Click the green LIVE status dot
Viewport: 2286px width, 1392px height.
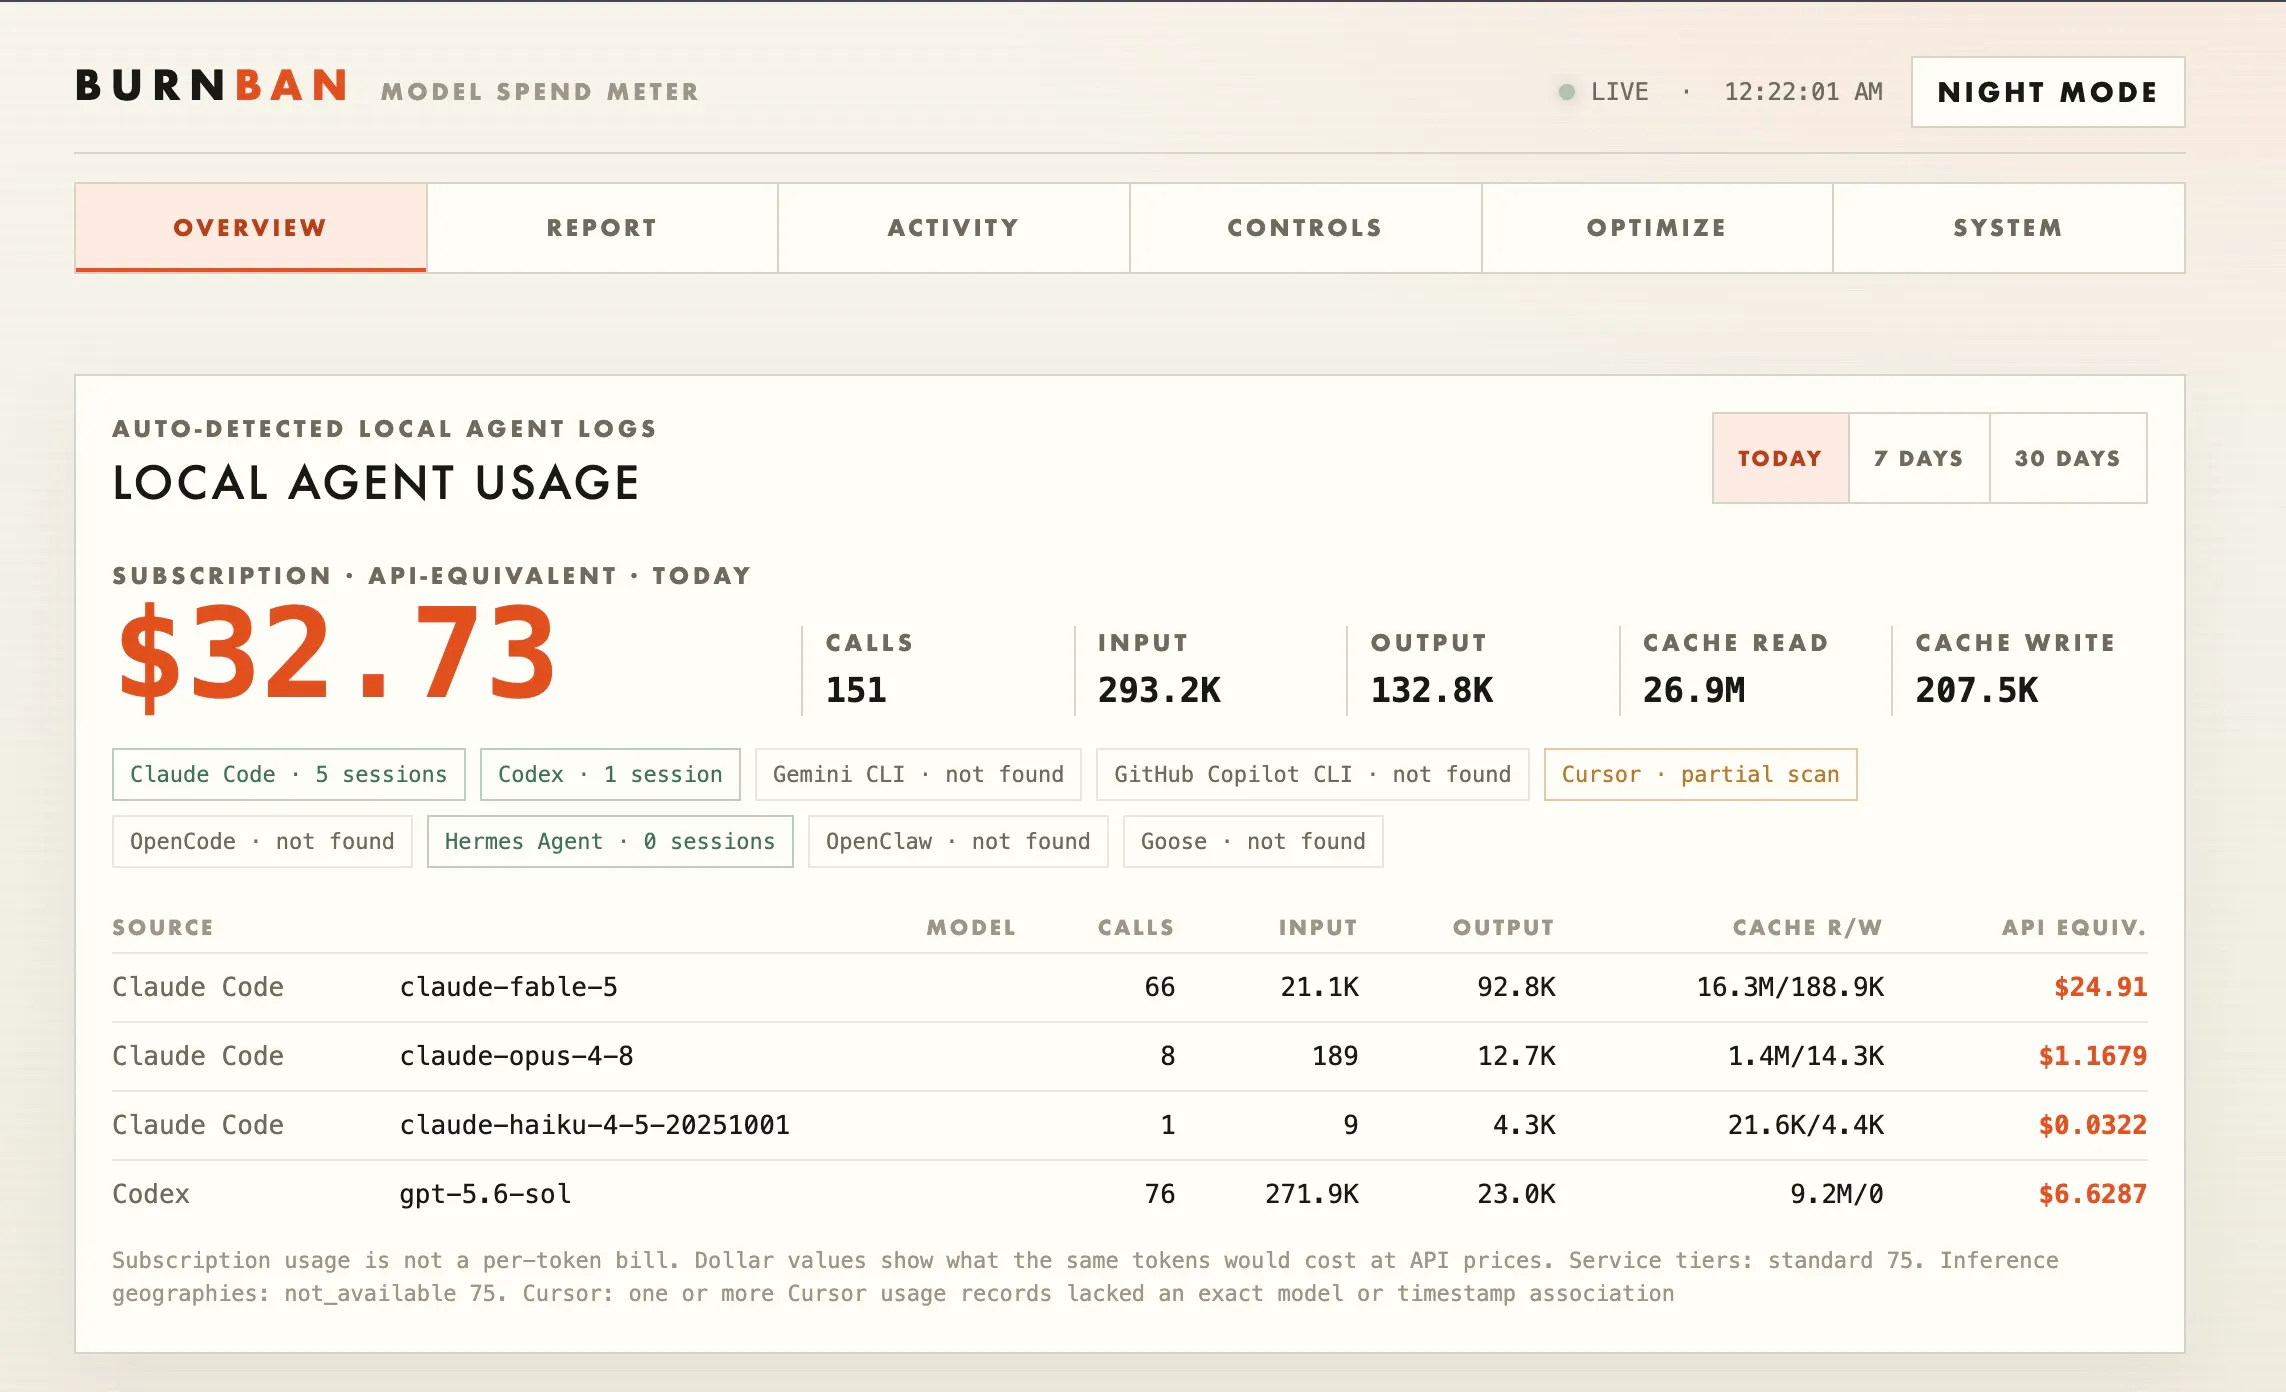click(1567, 92)
